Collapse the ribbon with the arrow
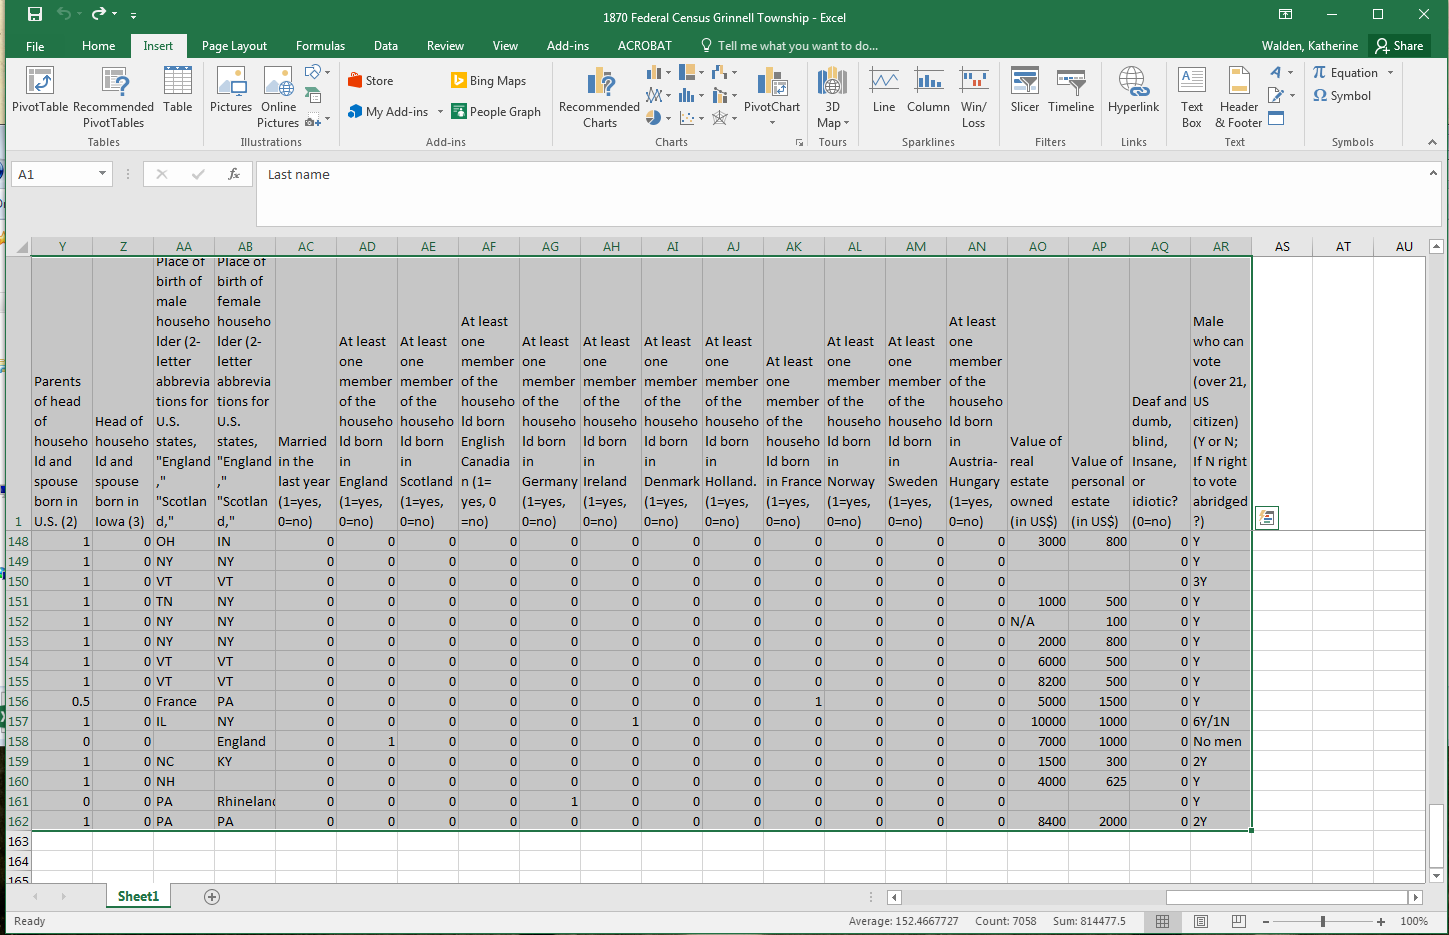This screenshot has width=1449, height=935. pyautogui.click(x=1432, y=142)
